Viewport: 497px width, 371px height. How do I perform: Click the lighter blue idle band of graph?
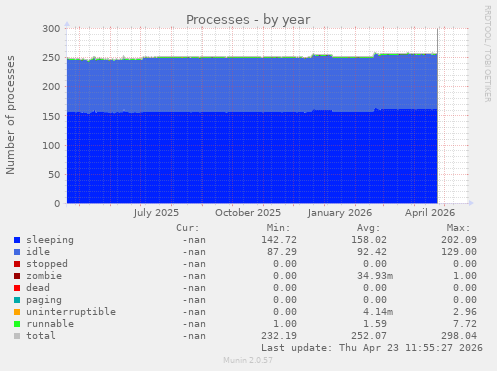click(x=252, y=85)
